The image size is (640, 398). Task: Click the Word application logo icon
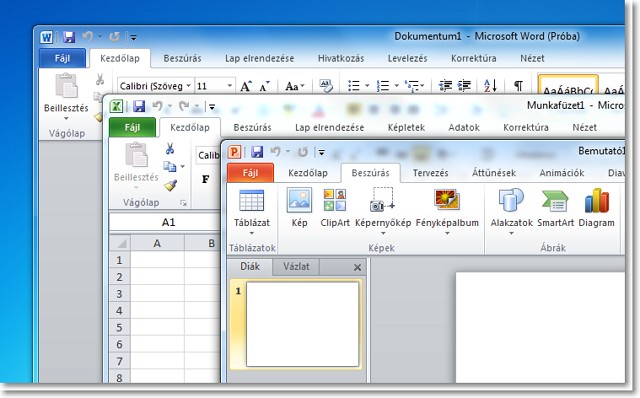(x=46, y=37)
